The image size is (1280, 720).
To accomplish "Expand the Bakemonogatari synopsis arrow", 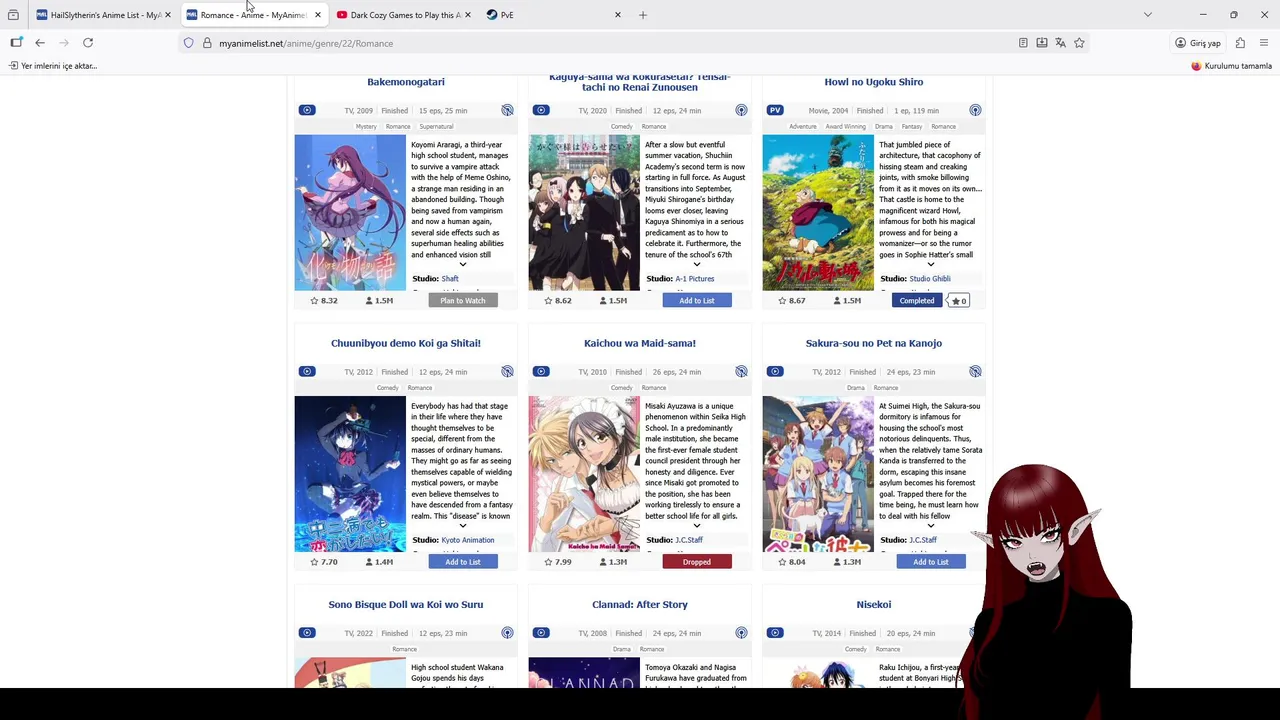I will pyautogui.click(x=462, y=265).
